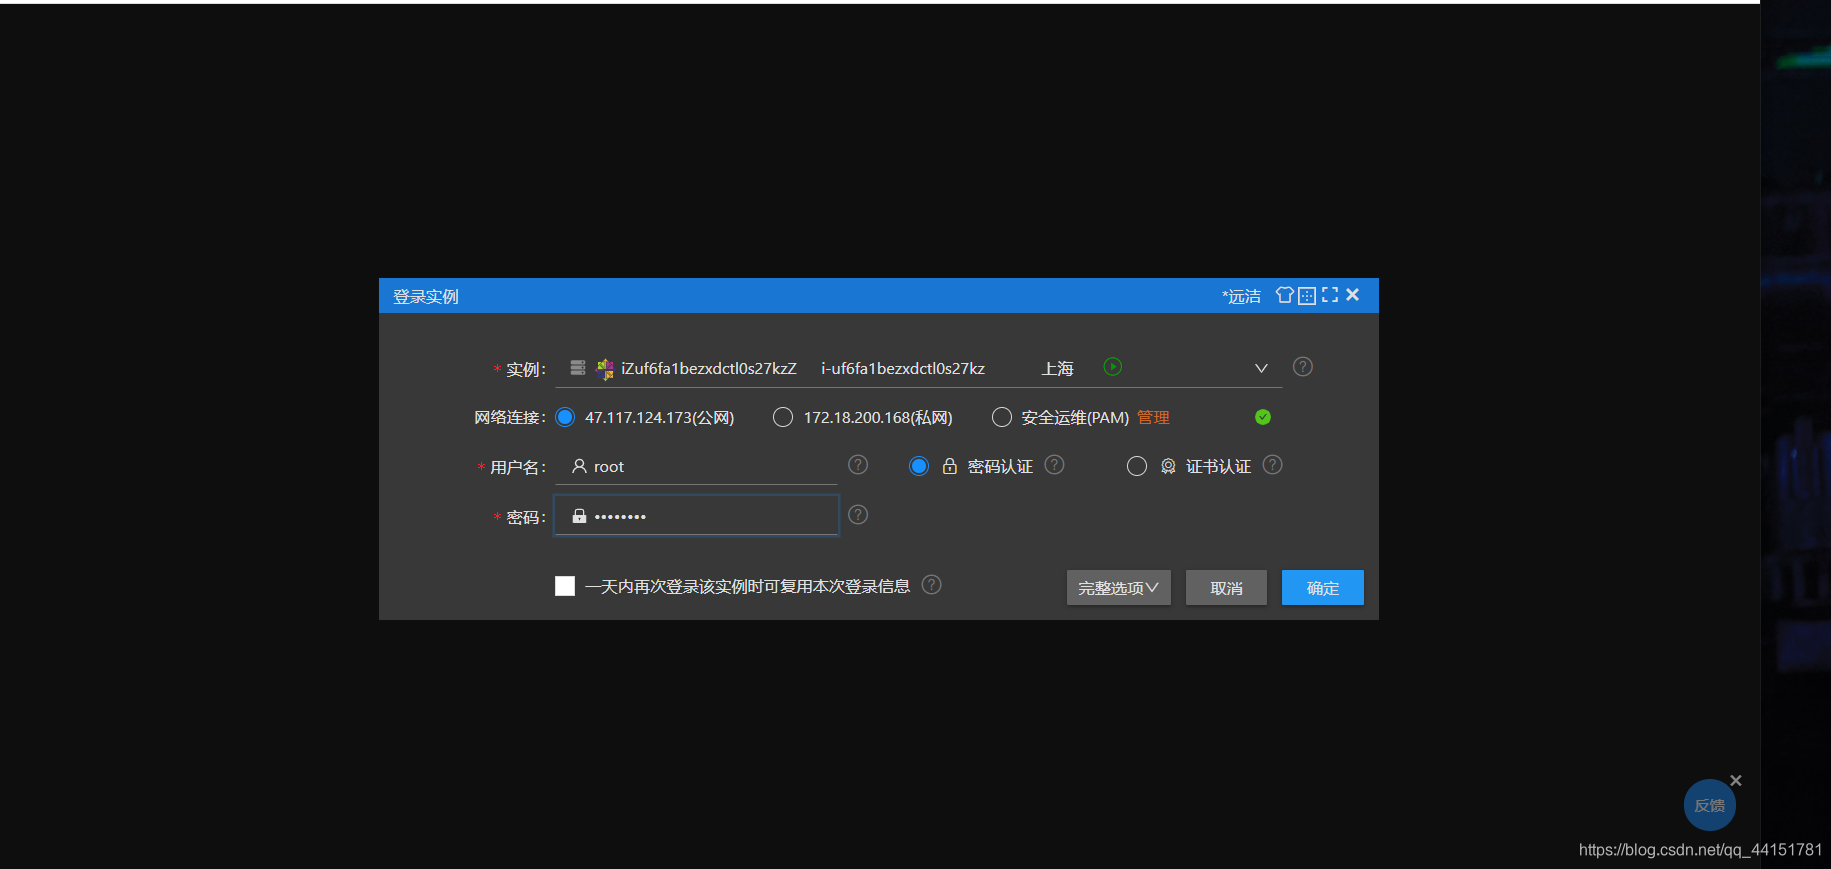
Task: Click the server icon beside the instance name
Action: pyautogui.click(x=578, y=368)
